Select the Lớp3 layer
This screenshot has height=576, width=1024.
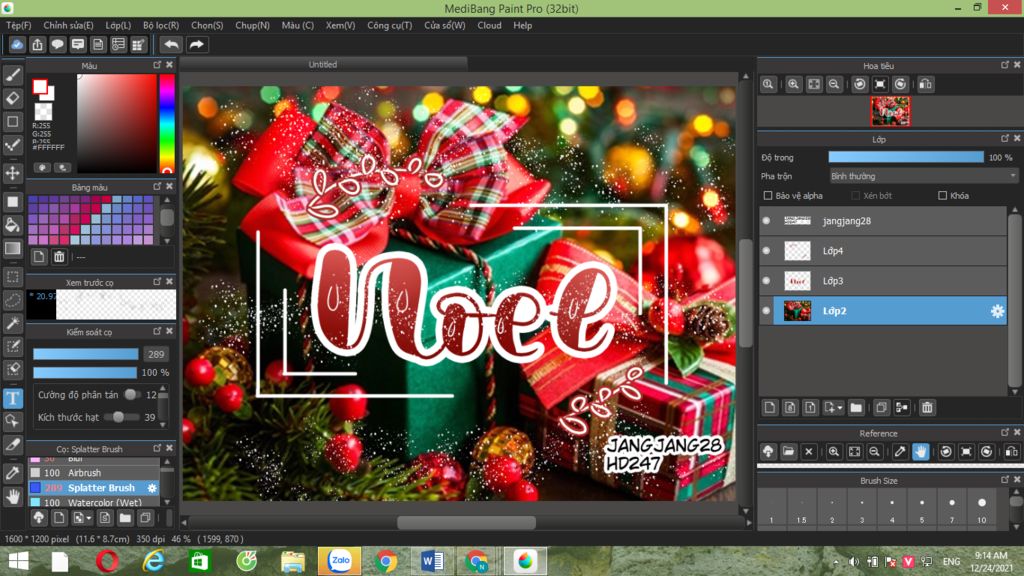pyautogui.click(x=883, y=281)
